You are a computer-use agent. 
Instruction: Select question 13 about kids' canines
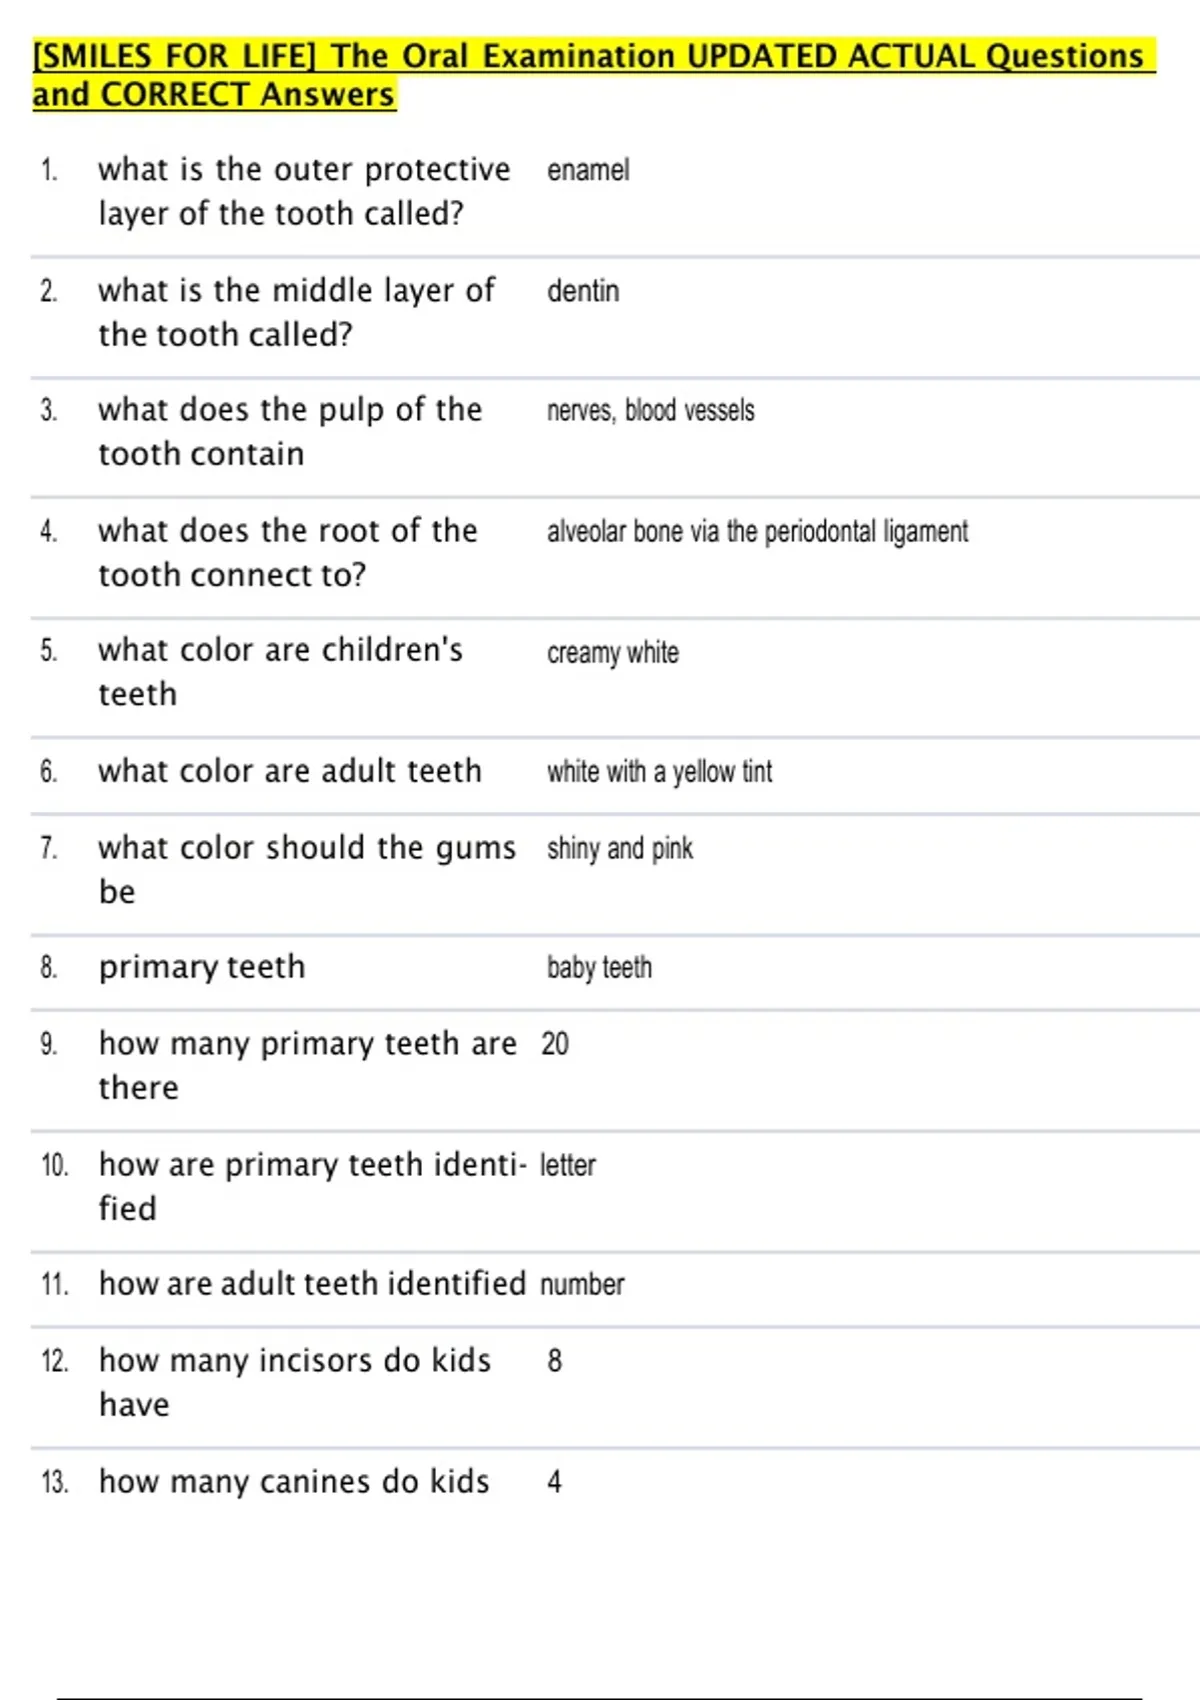(x=294, y=1481)
